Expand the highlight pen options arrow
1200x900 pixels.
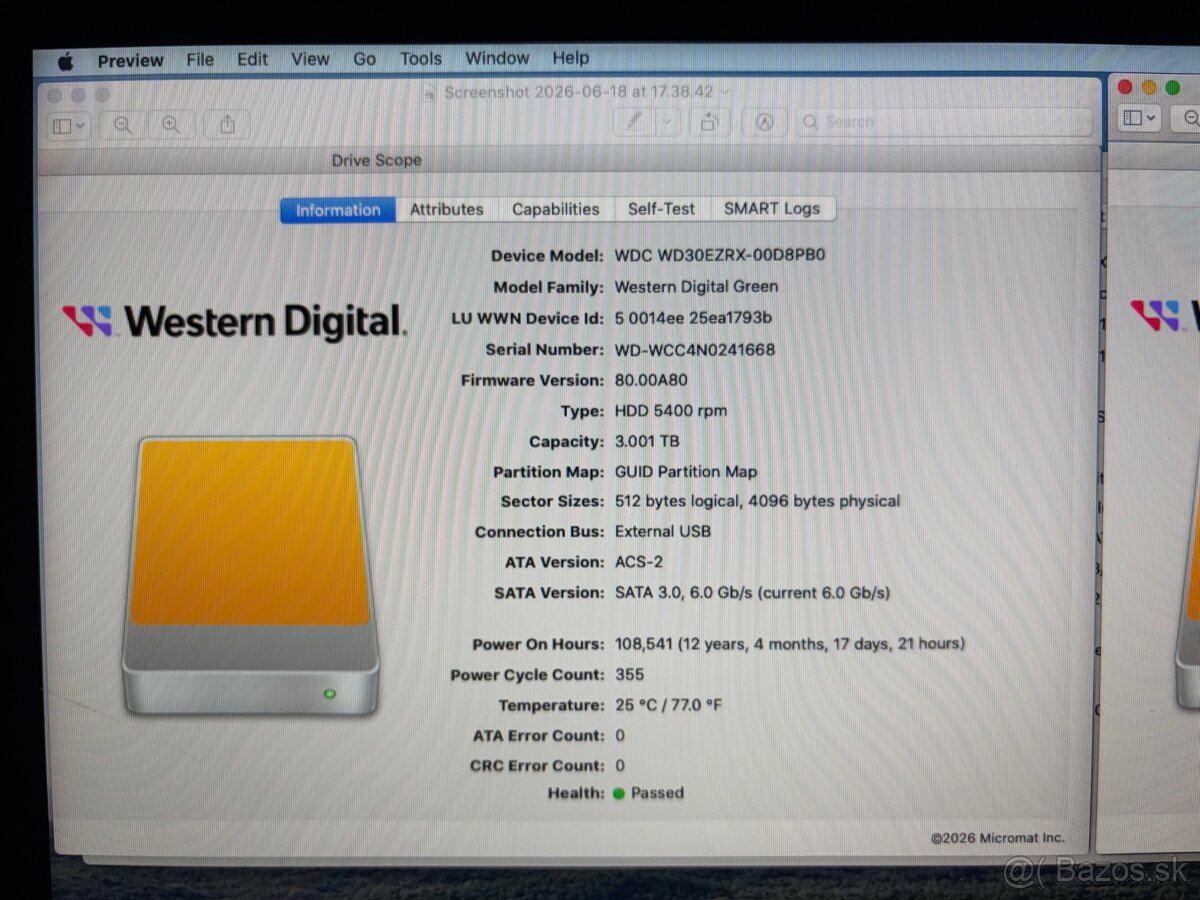[x=668, y=122]
